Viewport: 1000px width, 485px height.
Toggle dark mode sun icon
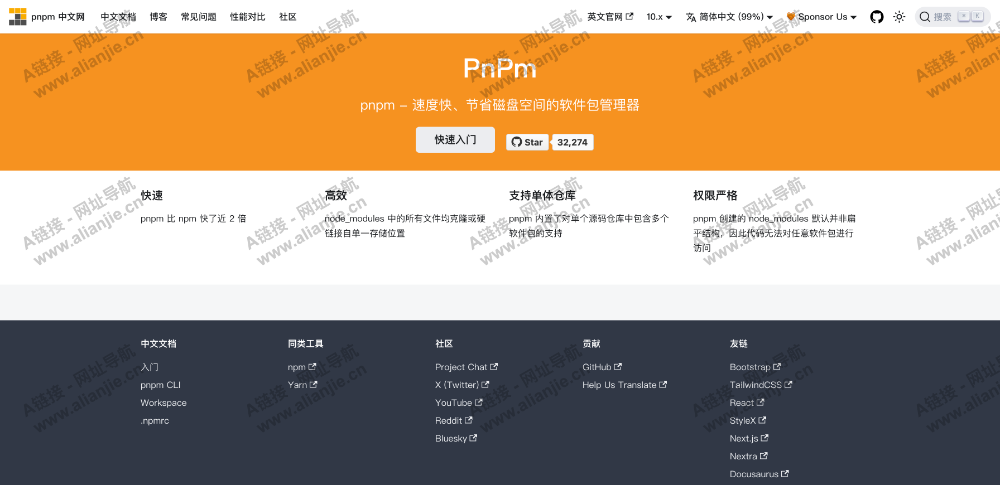pos(899,17)
